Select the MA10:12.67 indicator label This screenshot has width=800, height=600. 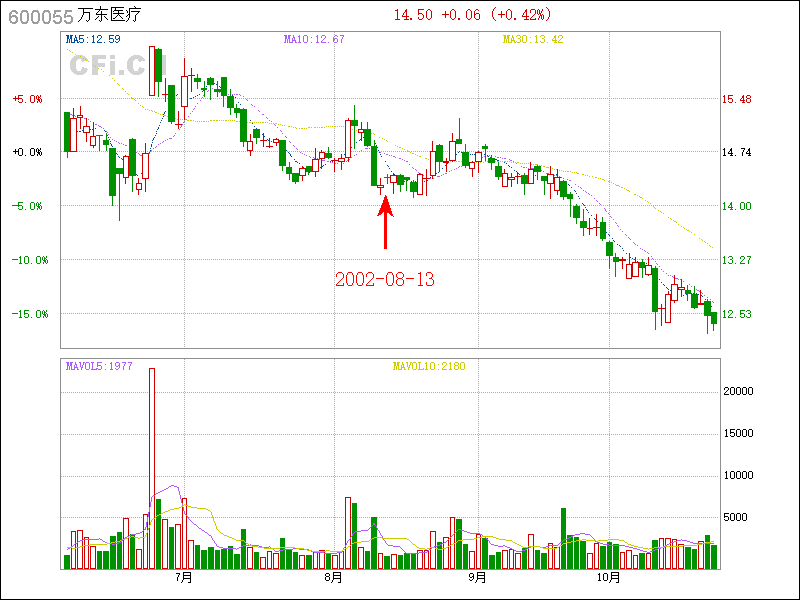pyautogui.click(x=314, y=40)
